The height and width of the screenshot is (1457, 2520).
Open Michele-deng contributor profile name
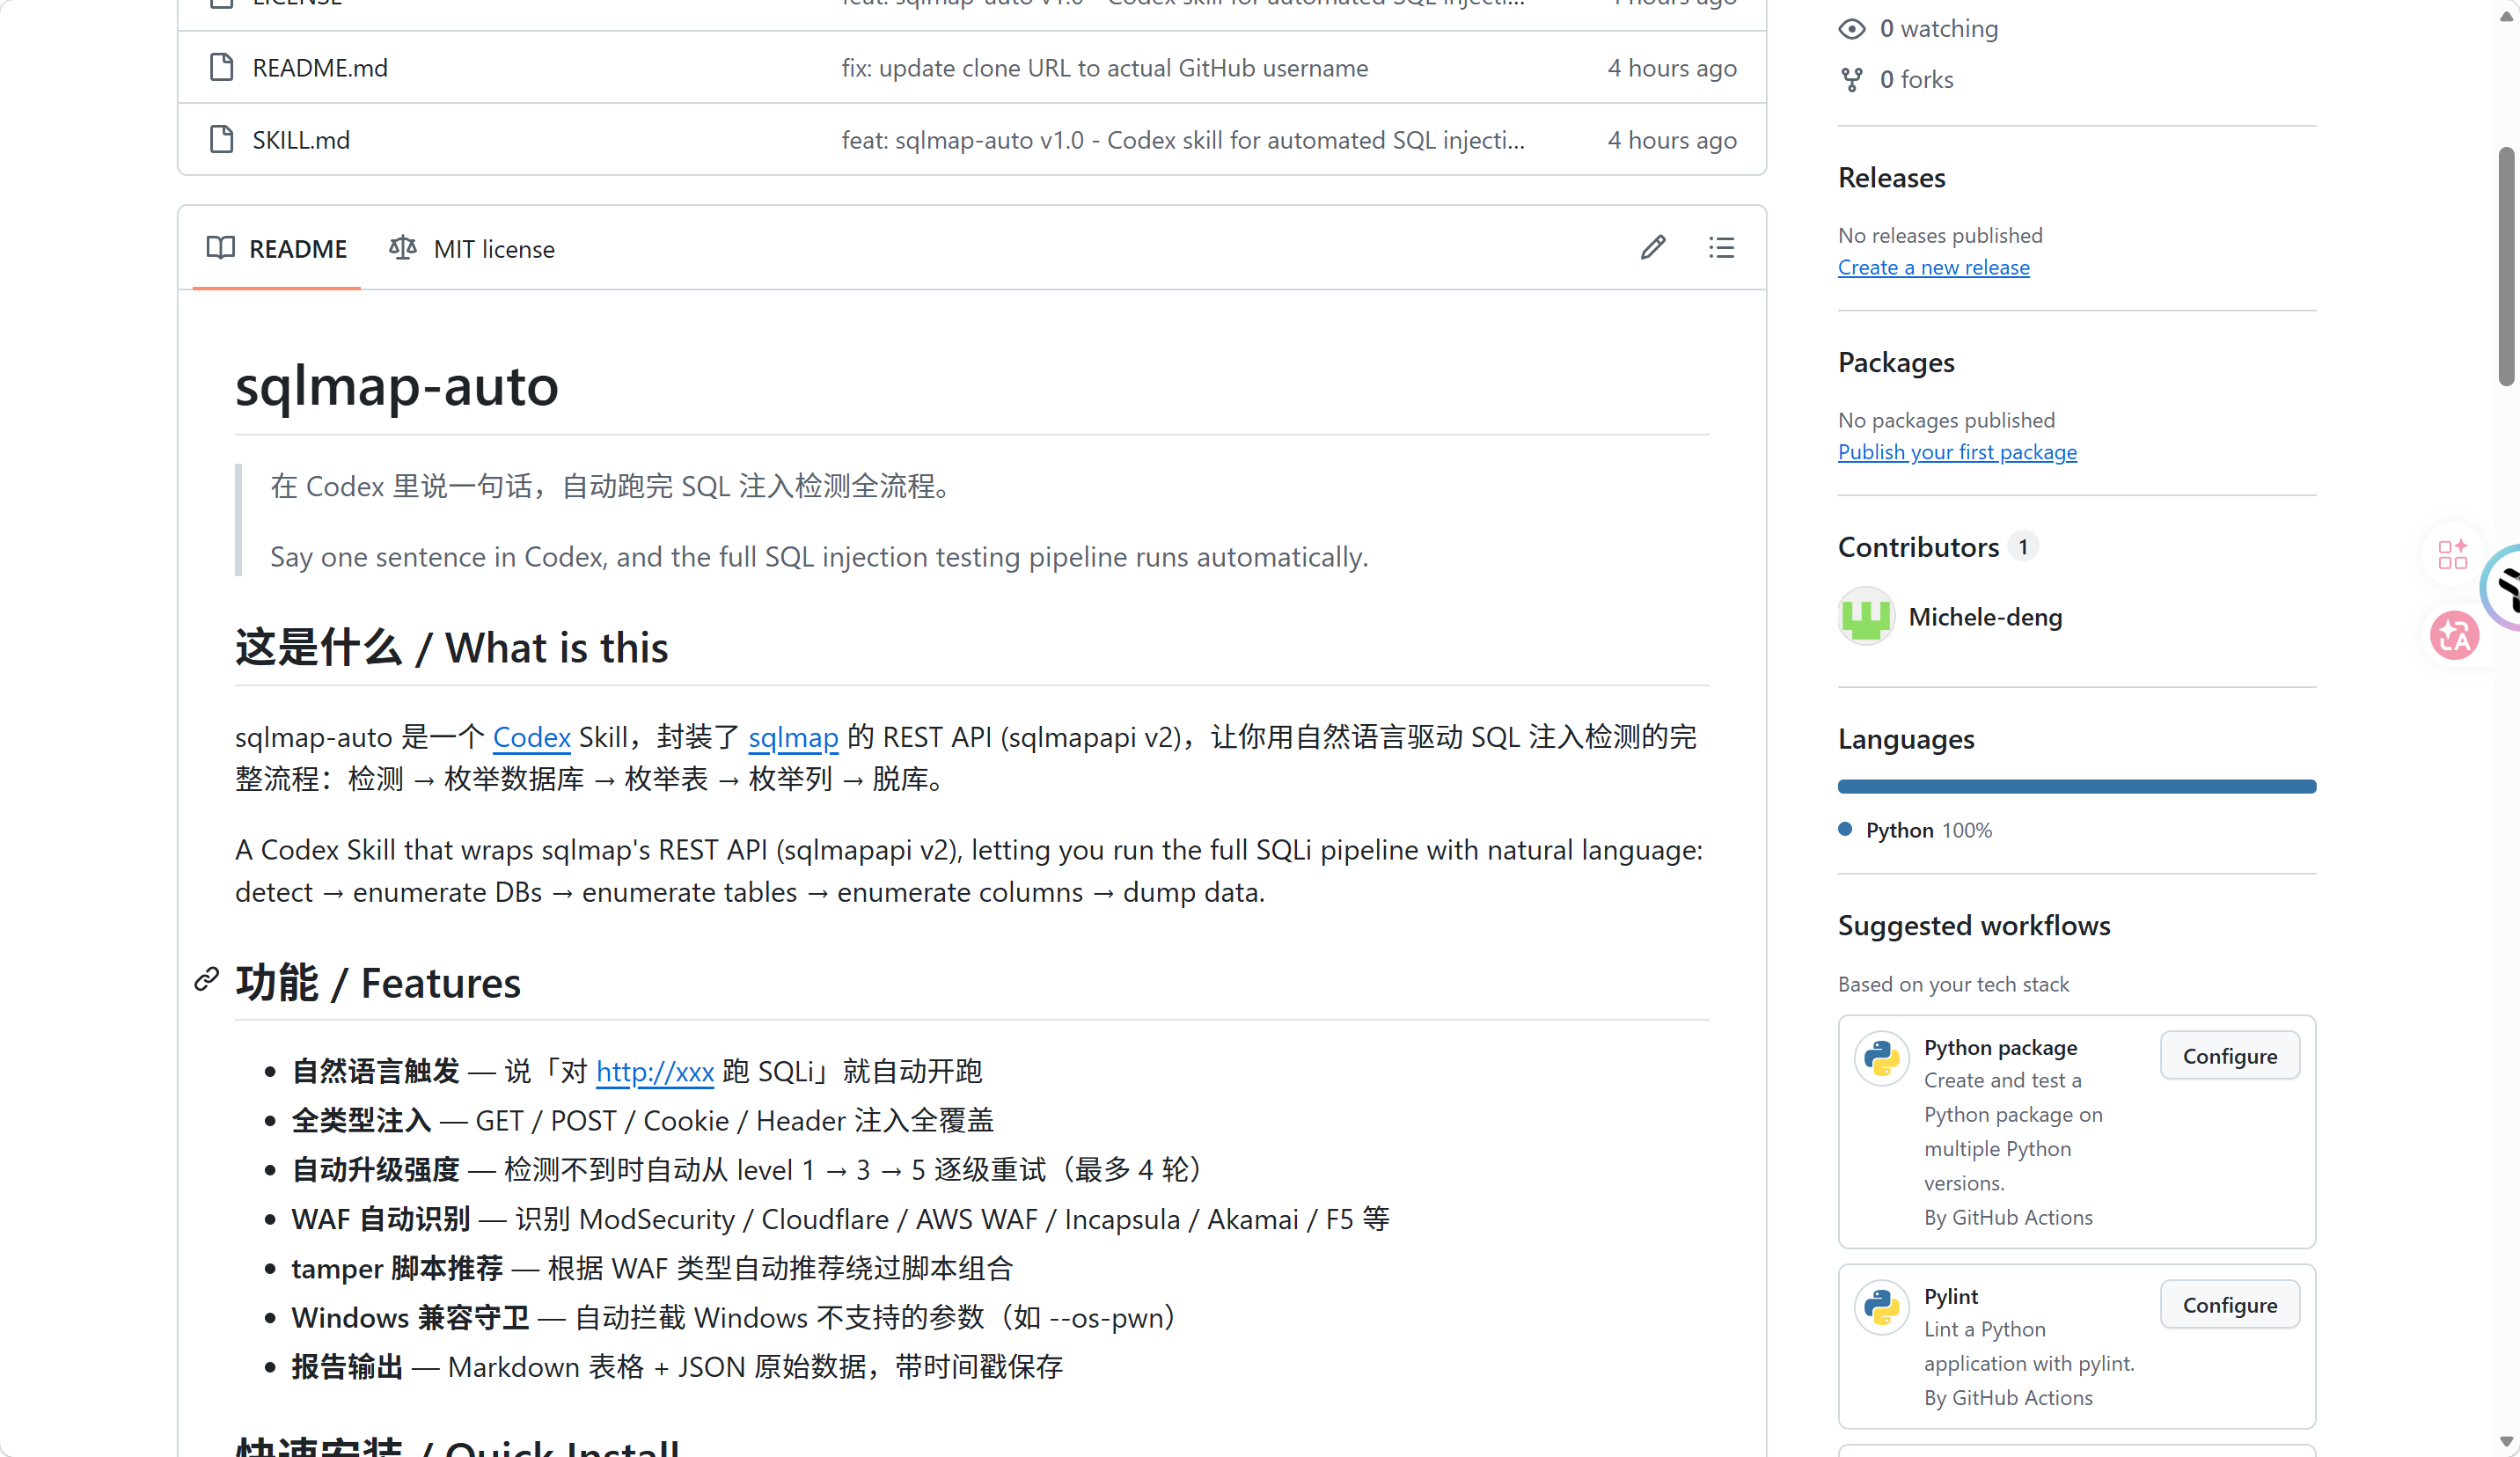[x=1985, y=616]
